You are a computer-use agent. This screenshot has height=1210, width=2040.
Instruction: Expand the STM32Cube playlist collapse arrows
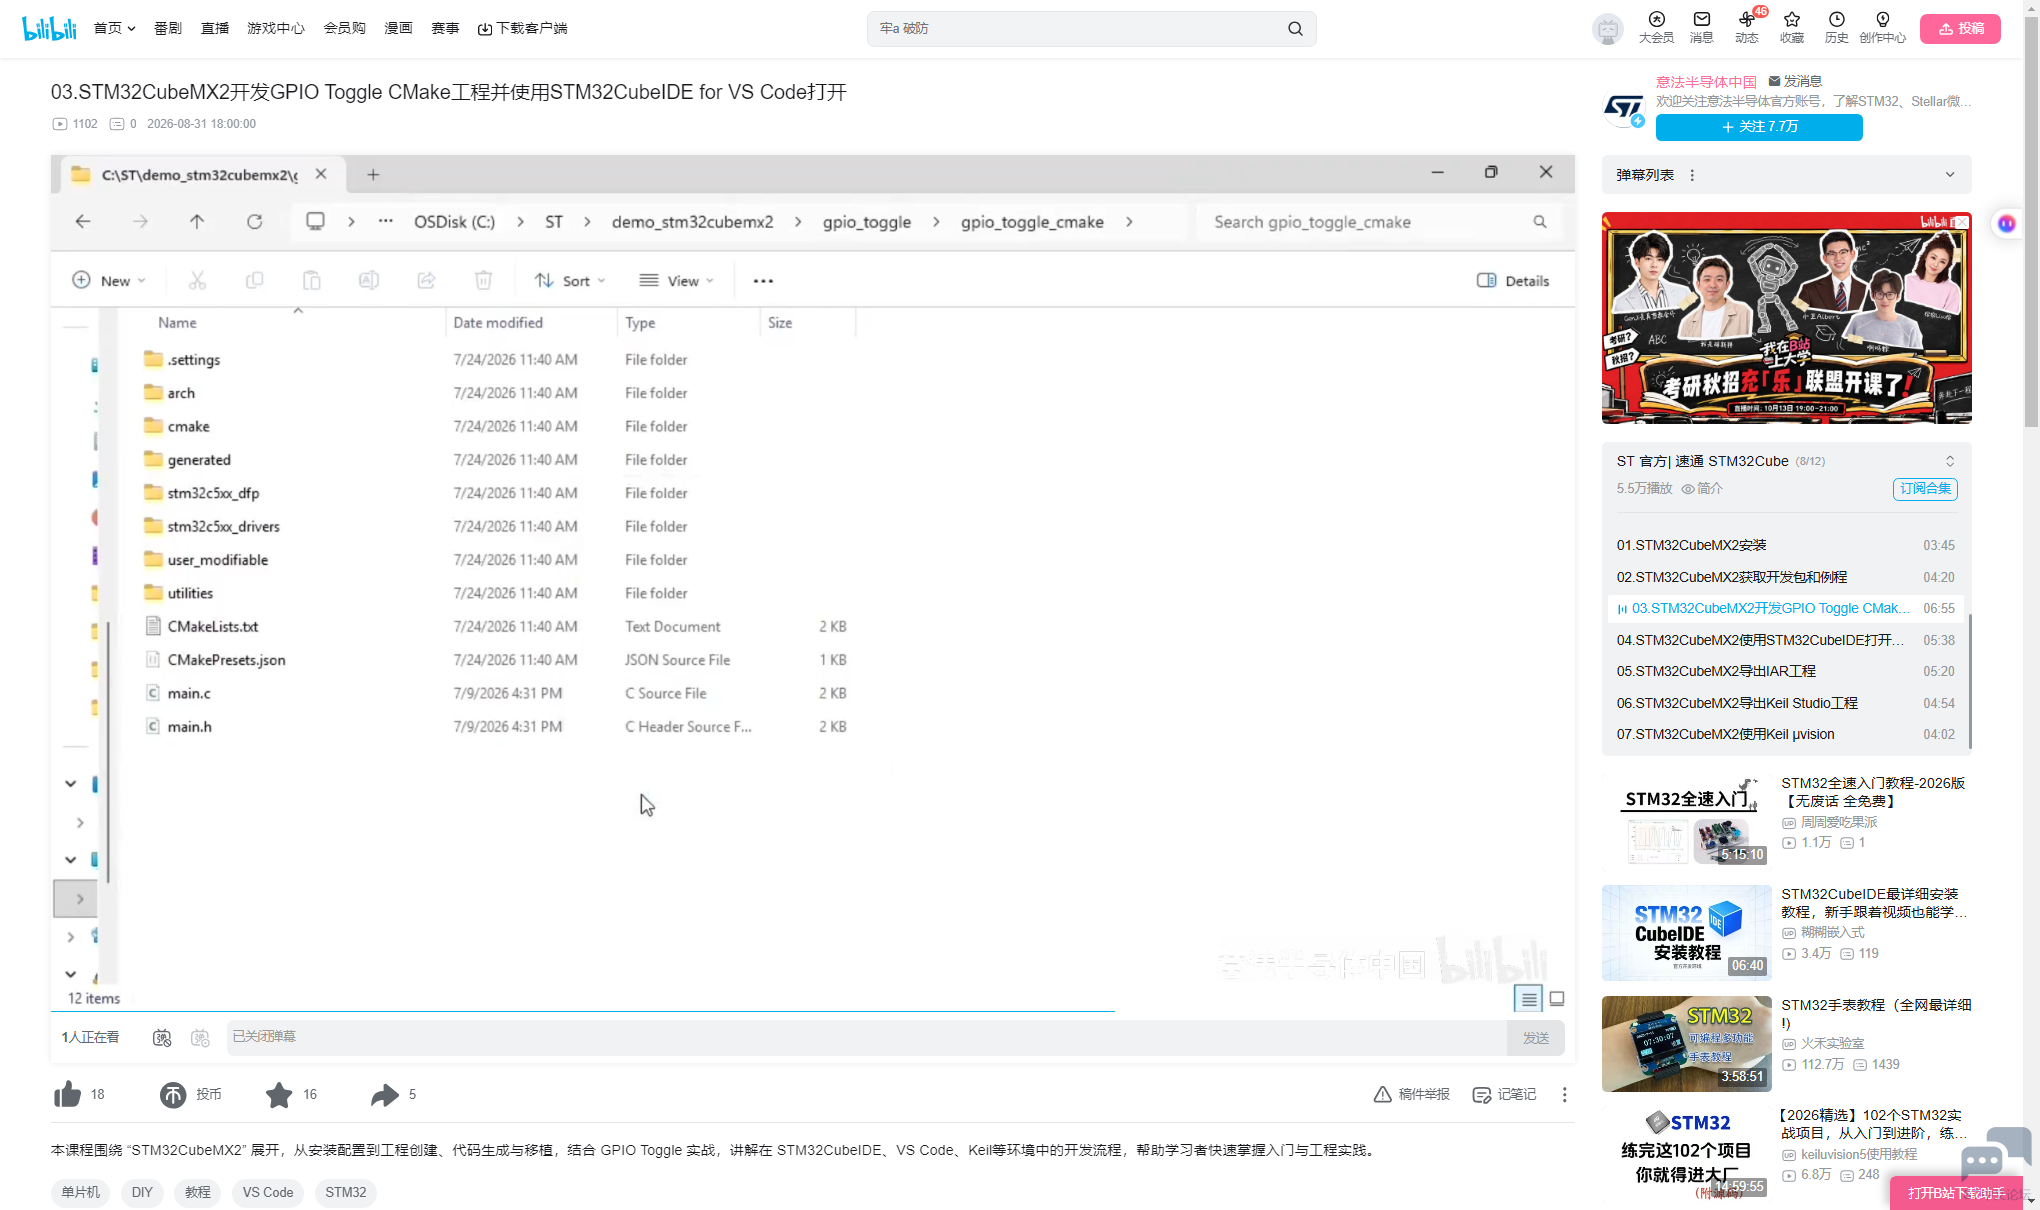(1949, 461)
